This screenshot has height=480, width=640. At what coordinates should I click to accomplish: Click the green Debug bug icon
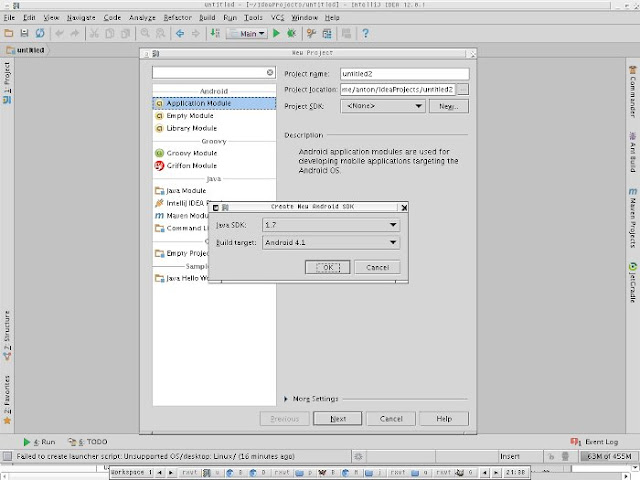(x=291, y=33)
